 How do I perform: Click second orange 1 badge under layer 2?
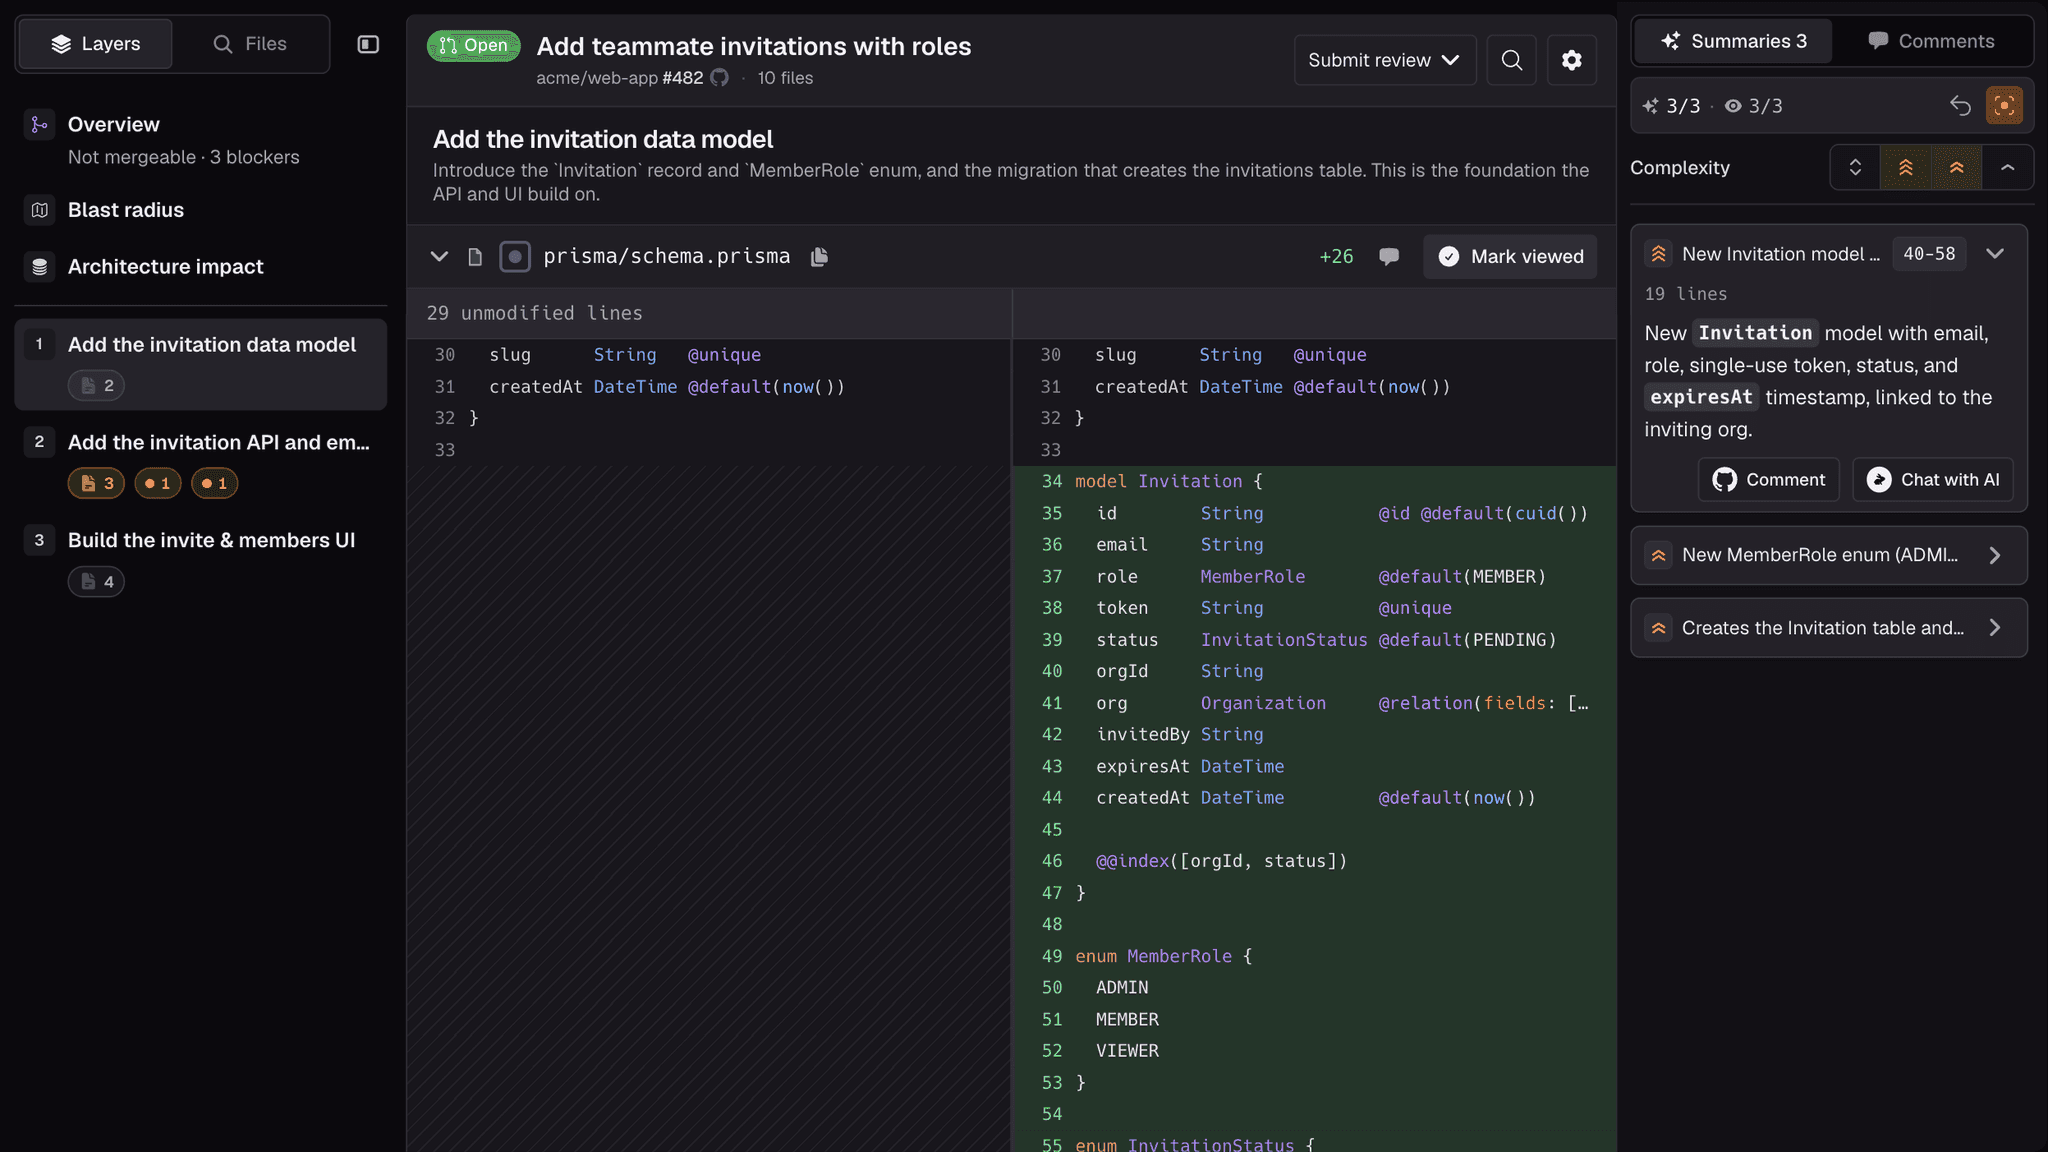[x=214, y=483]
